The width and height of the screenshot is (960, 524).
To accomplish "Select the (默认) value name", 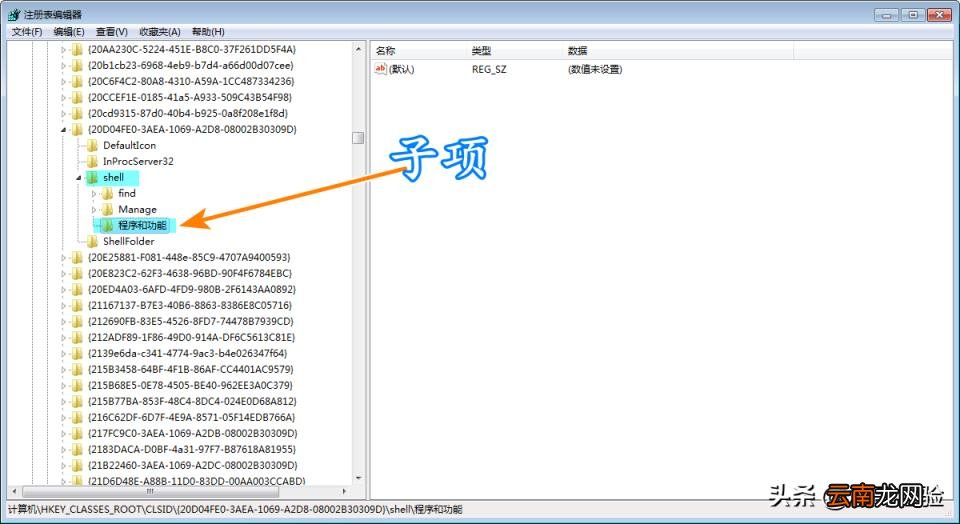I will pyautogui.click(x=402, y=69).
